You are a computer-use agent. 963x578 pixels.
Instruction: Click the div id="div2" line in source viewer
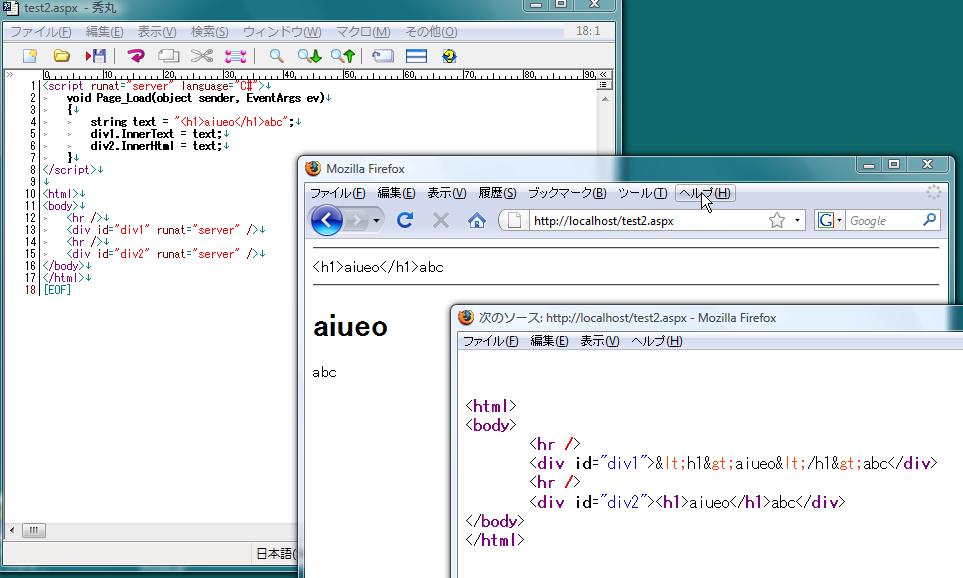(x=687, y=502)
